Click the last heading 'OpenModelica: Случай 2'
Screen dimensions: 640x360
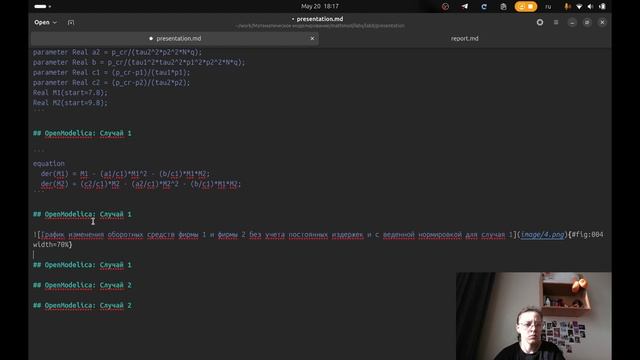point(82,305)
